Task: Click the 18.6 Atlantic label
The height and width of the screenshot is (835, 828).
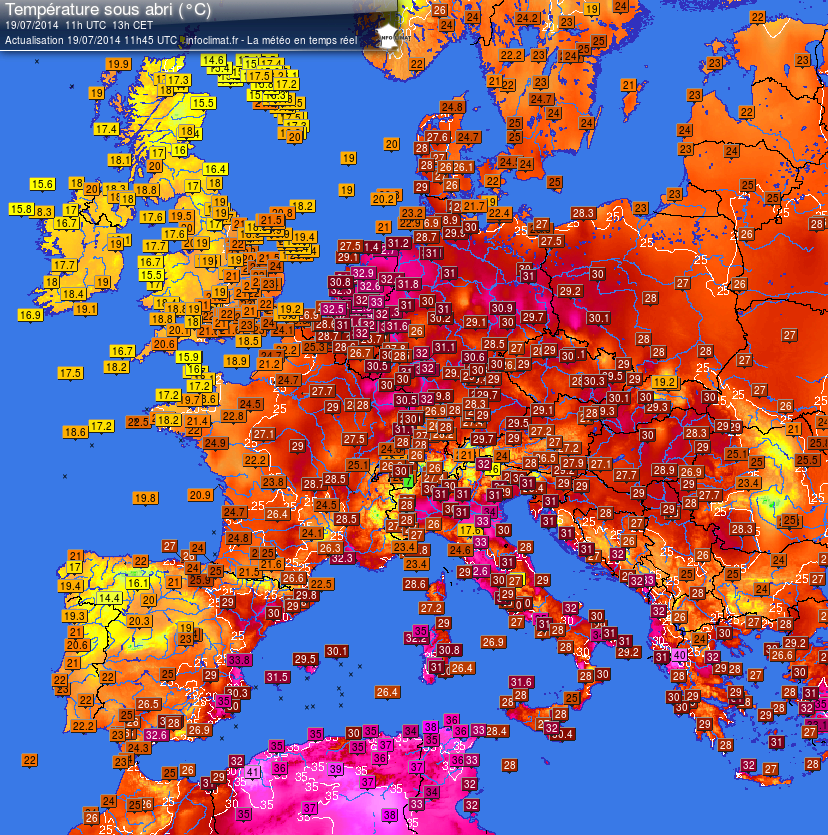Action: [75, 432]
